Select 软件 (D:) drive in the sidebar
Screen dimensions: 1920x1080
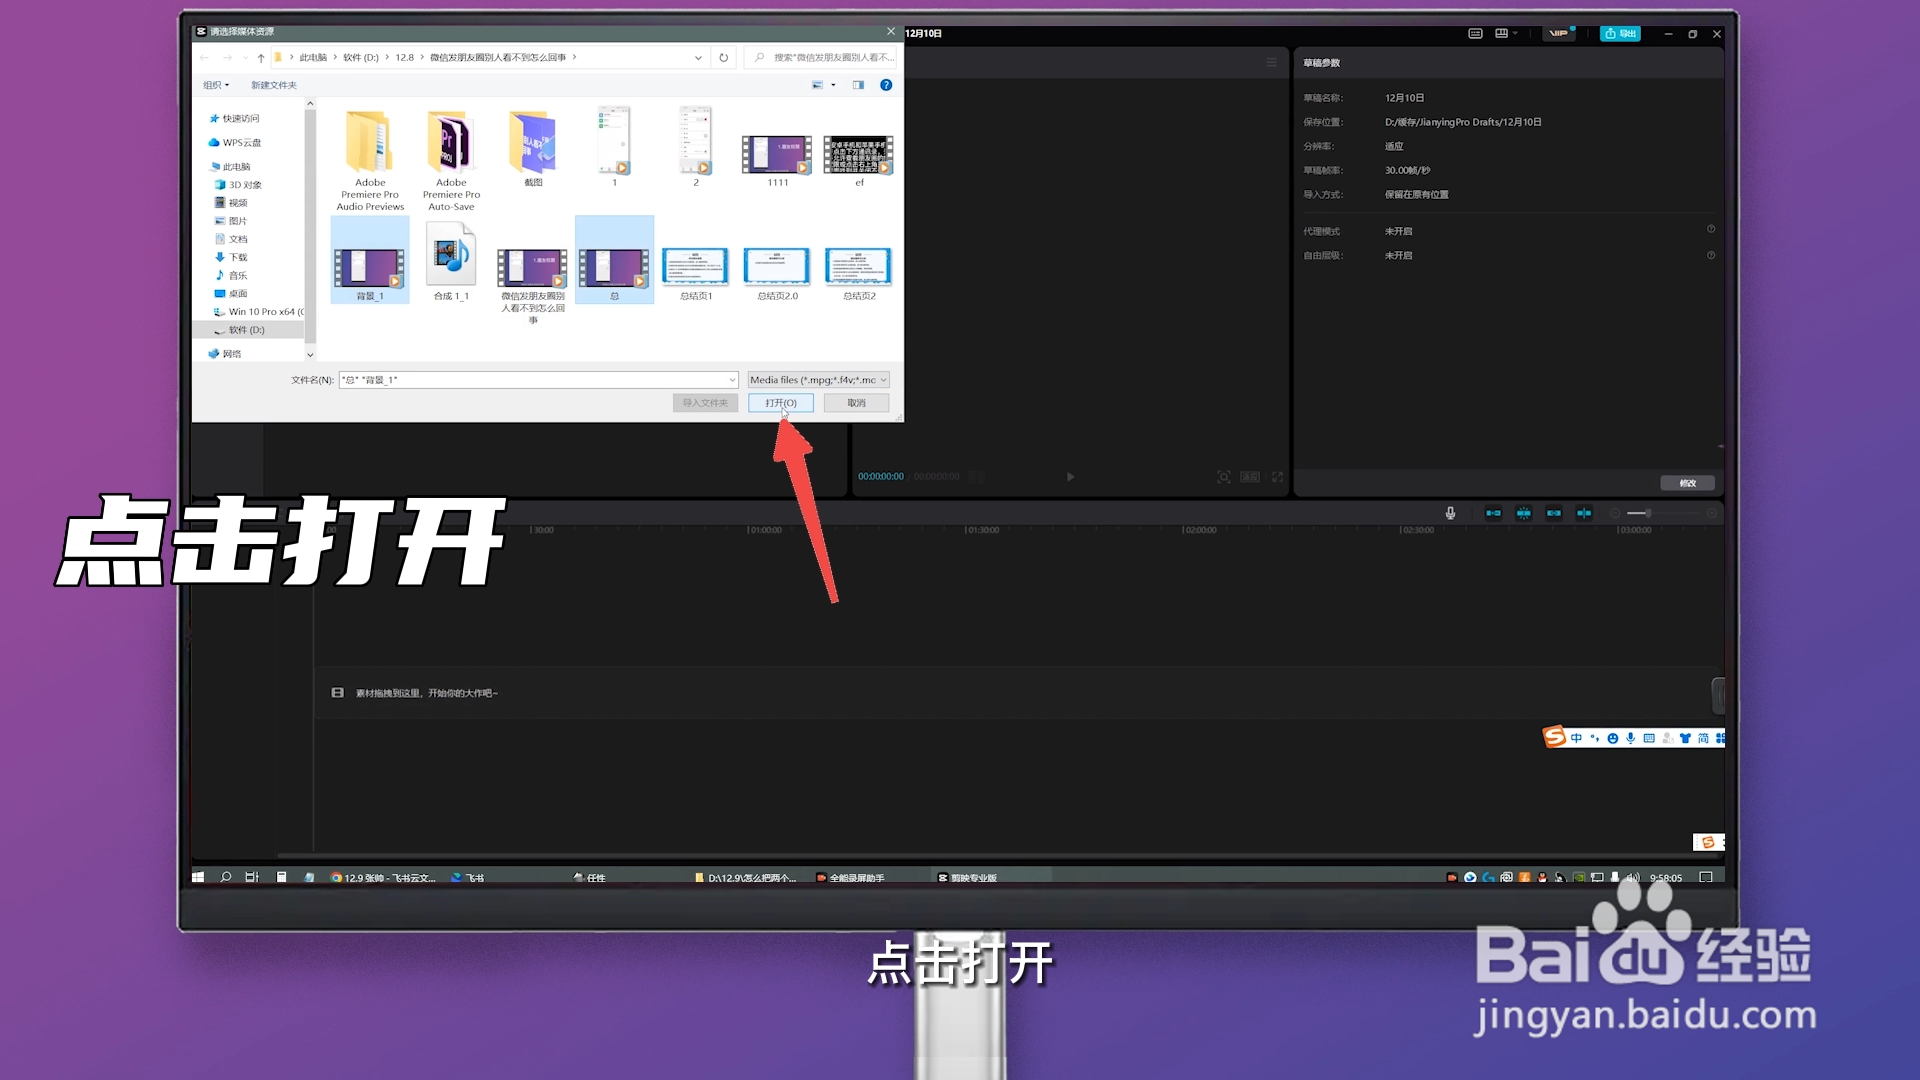[246, 330]
